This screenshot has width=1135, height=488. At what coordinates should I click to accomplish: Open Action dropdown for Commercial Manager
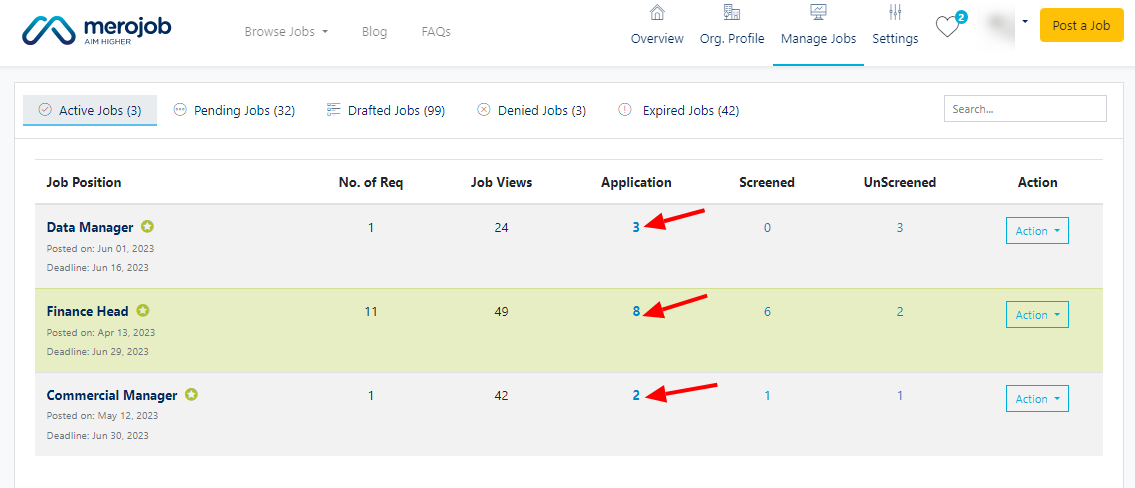(1037, 399)
